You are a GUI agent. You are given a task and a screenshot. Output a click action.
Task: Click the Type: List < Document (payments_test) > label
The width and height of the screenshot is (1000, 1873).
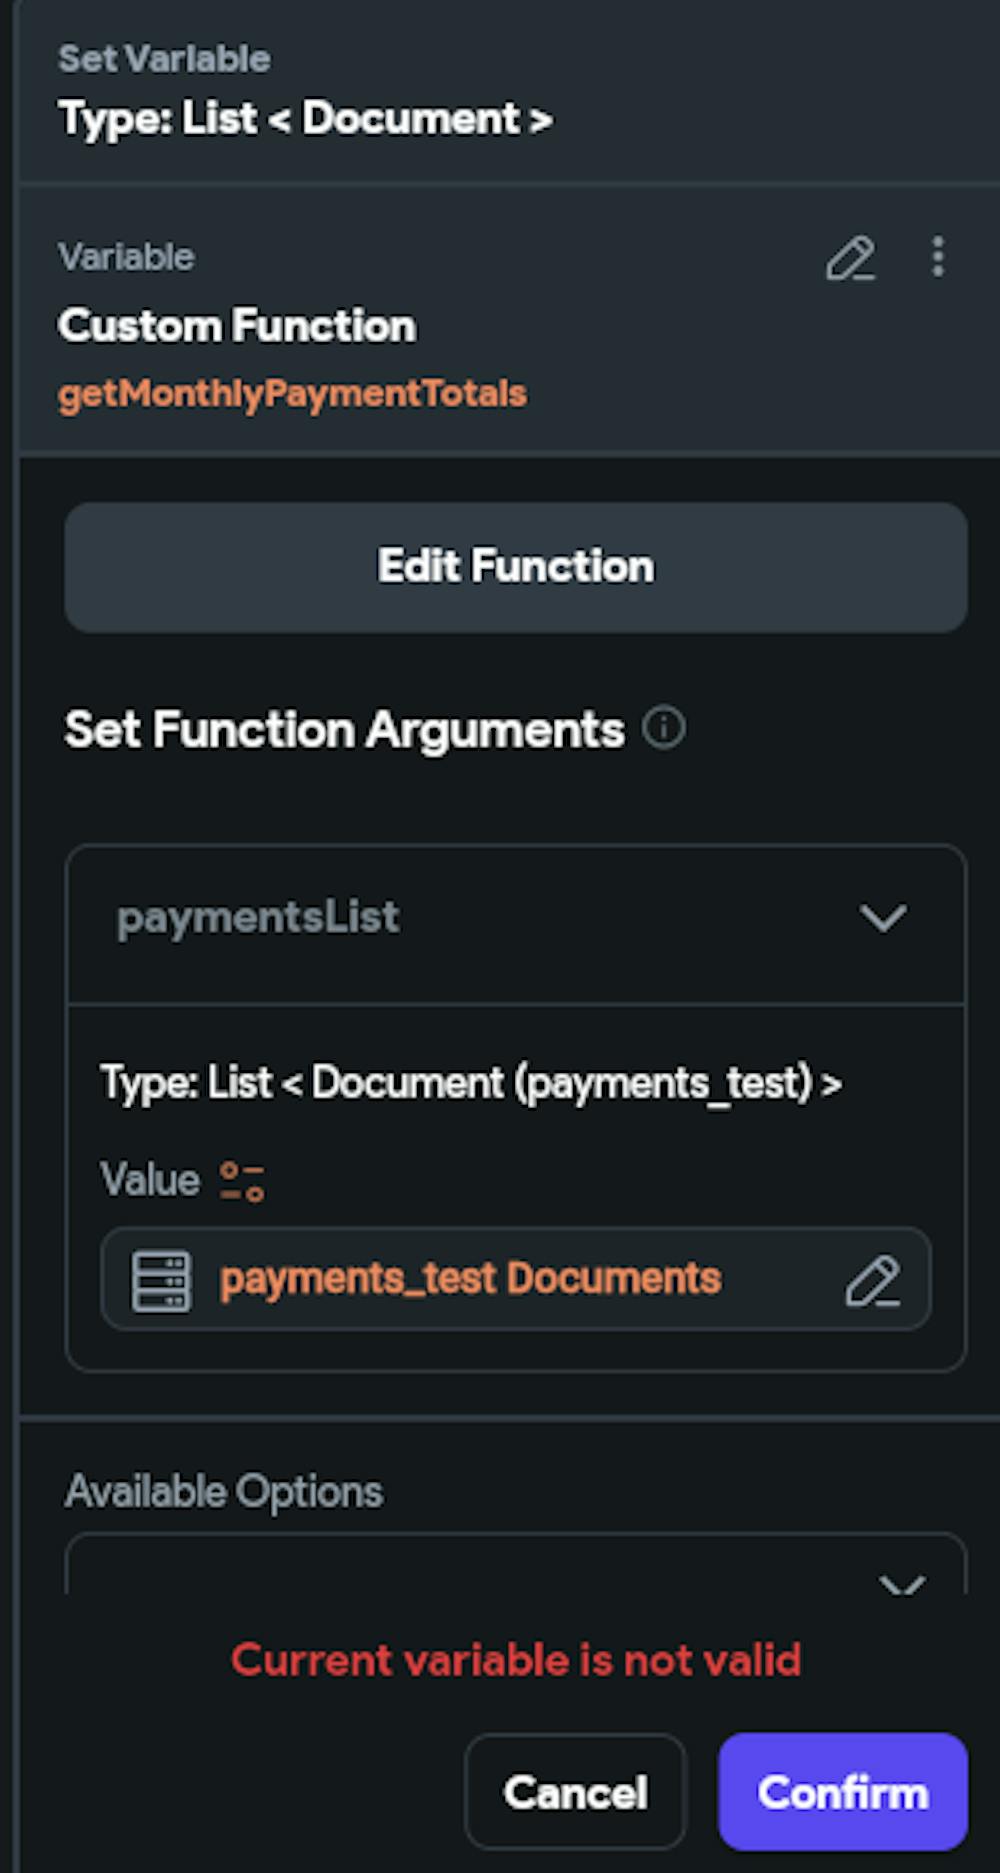coord(470,1083)
